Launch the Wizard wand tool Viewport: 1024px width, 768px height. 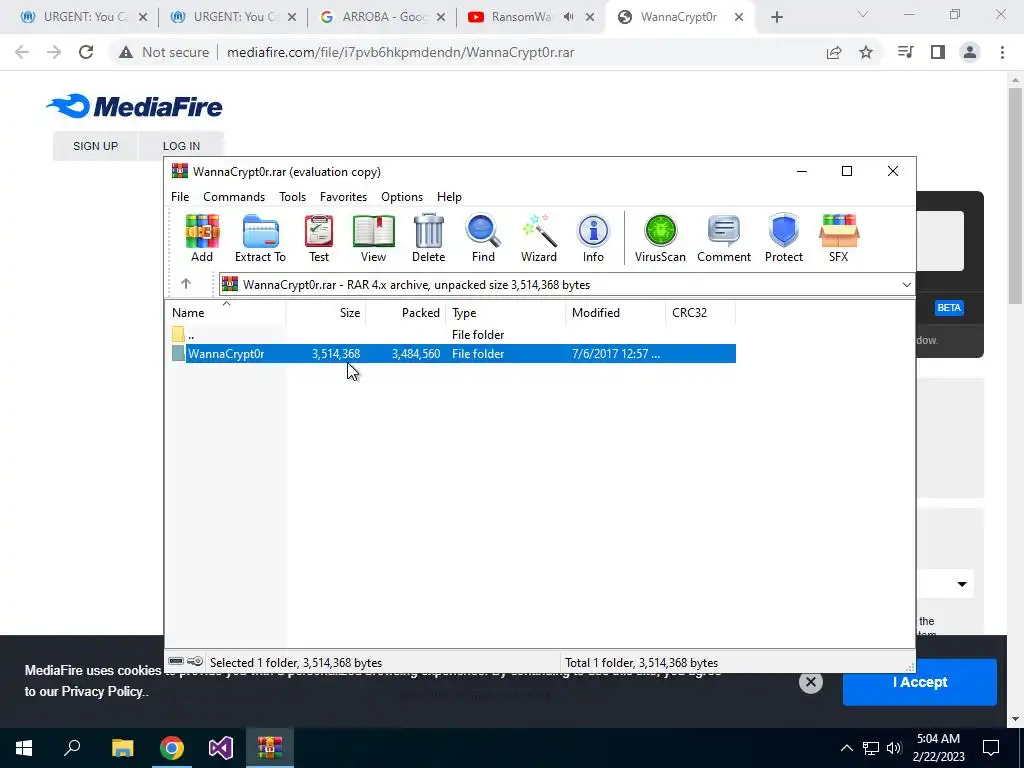pos(539,238)
